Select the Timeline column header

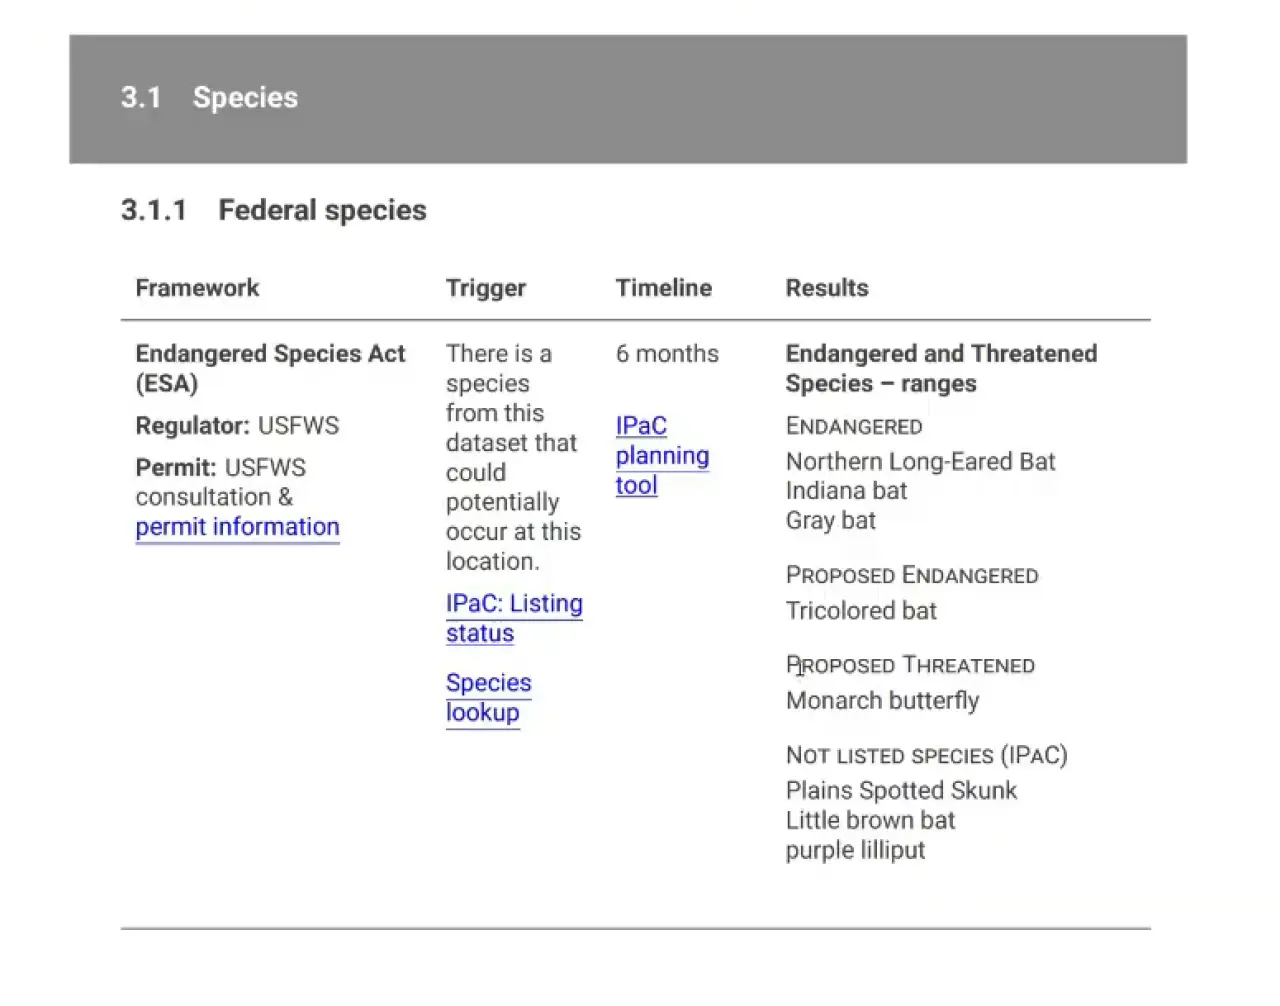tap(663, 288)
